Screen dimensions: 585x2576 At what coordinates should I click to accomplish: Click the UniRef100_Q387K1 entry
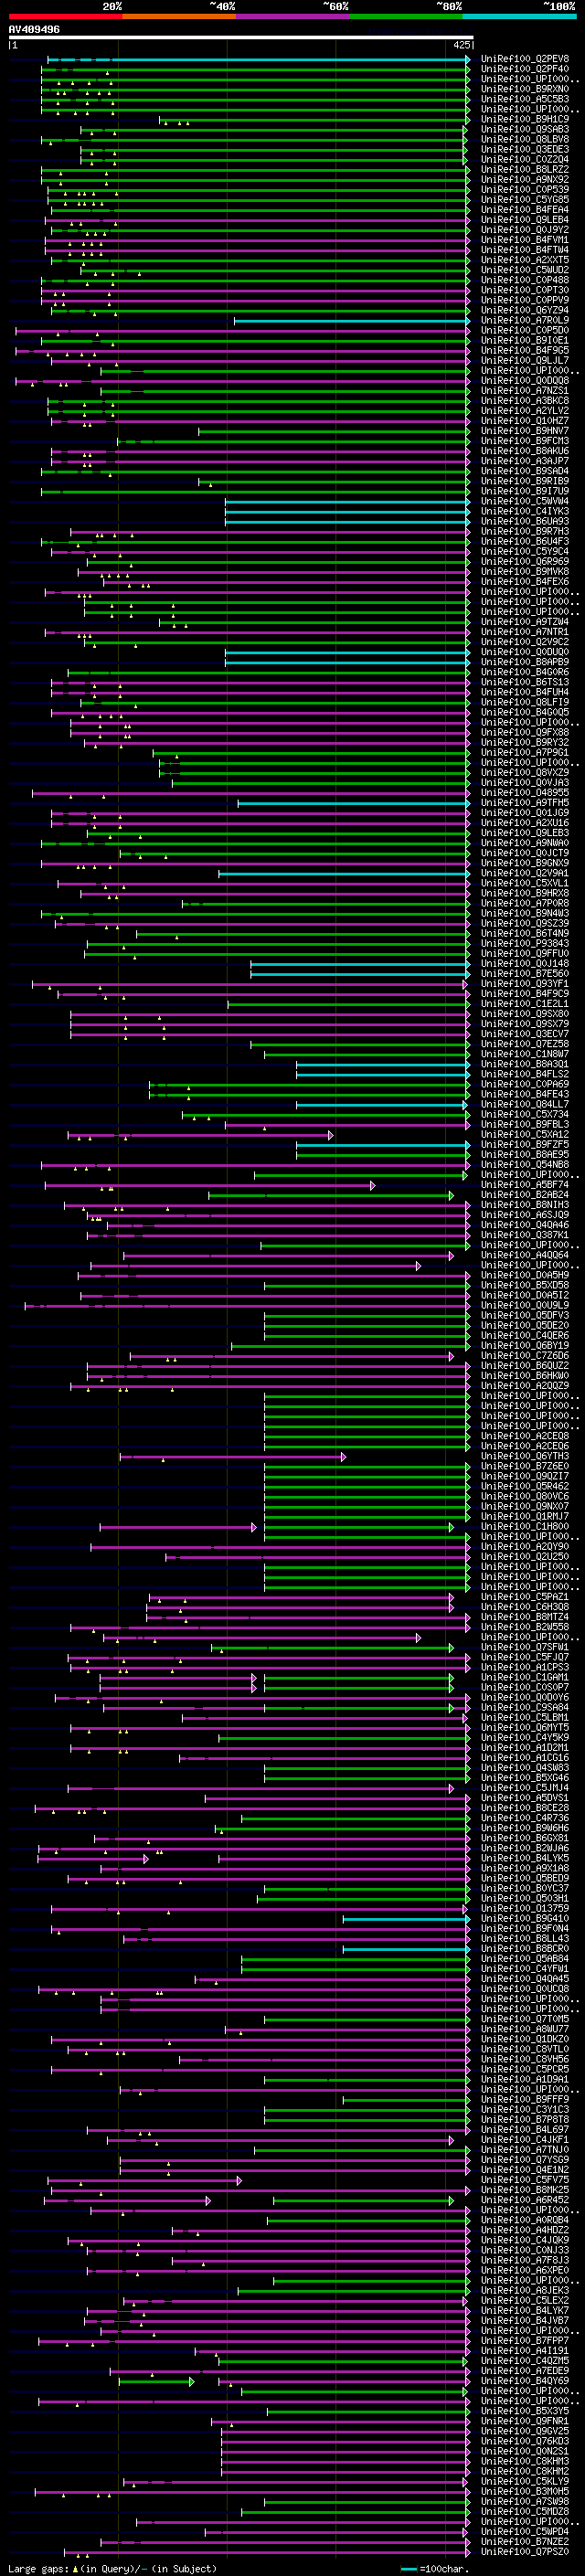tap(524, 1235)
